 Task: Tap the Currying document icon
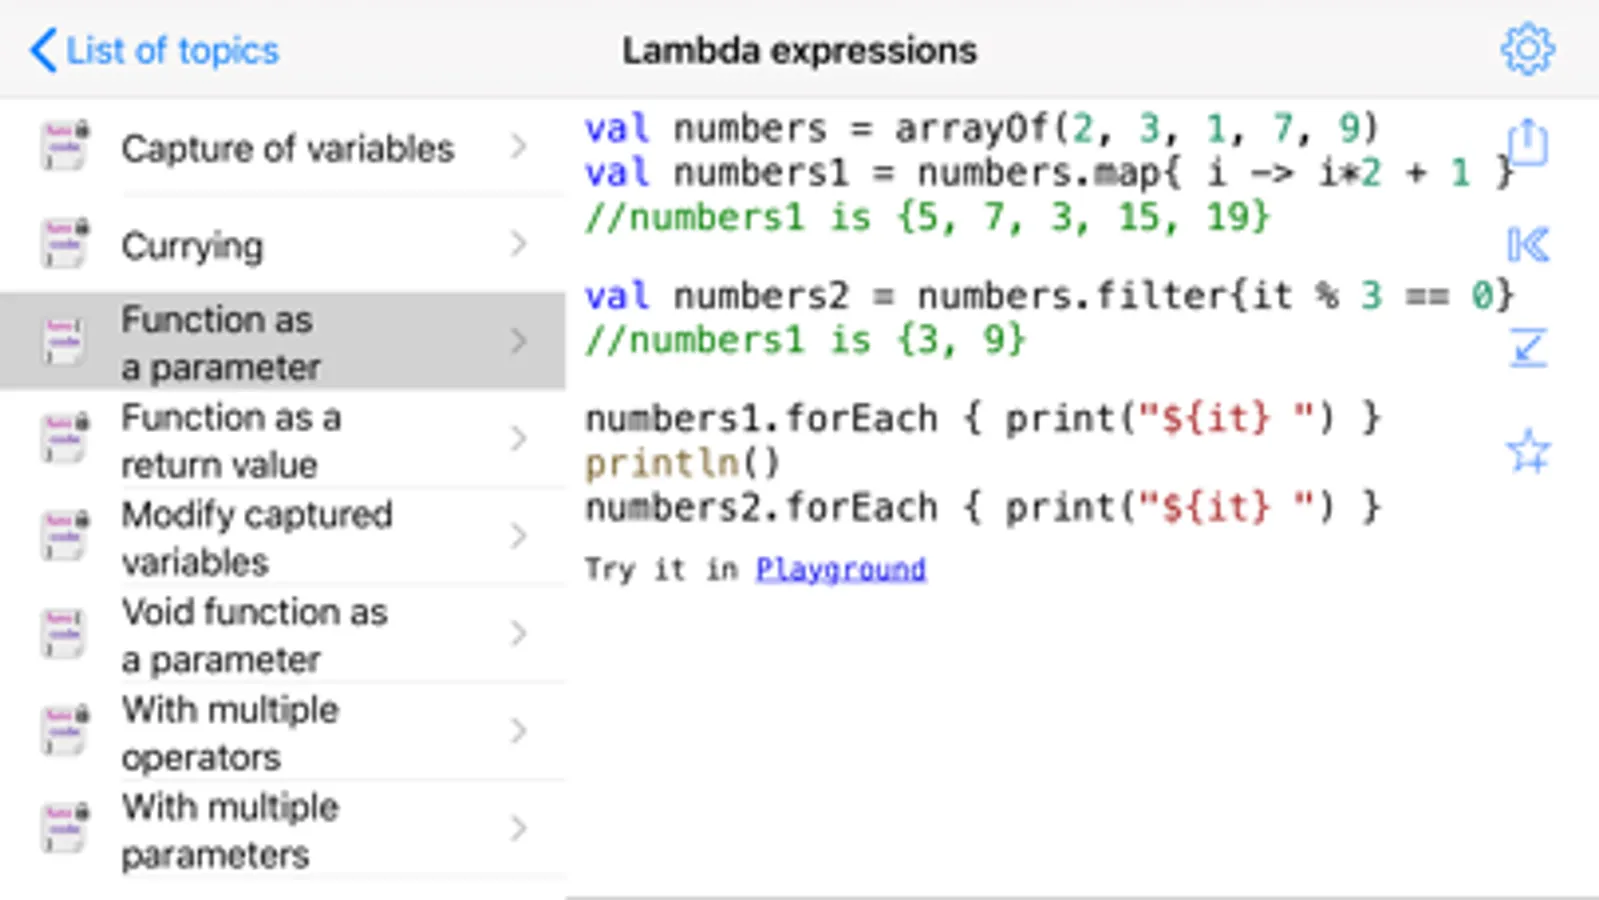[x=65, y=244]
